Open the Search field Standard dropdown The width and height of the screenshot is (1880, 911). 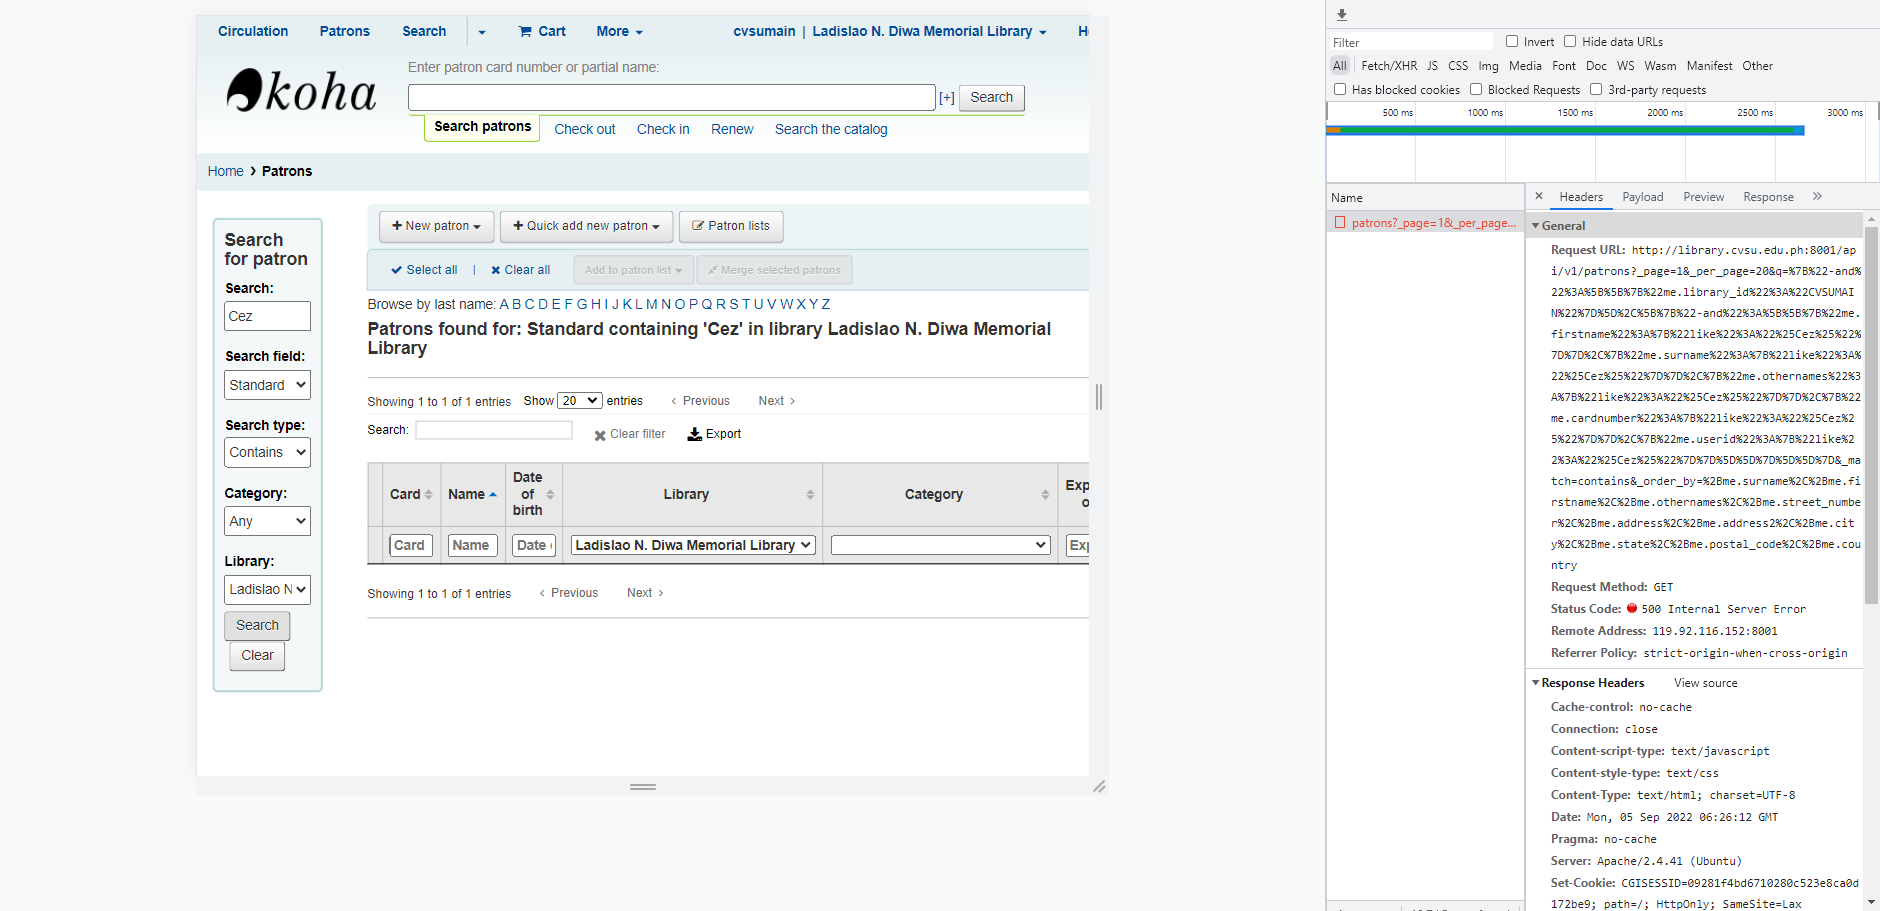(x=267, y=385)
